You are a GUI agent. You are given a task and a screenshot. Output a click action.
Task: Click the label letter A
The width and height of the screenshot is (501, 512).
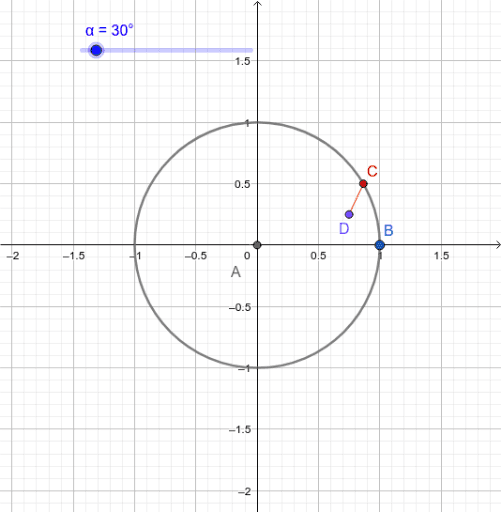click(236, 272)
